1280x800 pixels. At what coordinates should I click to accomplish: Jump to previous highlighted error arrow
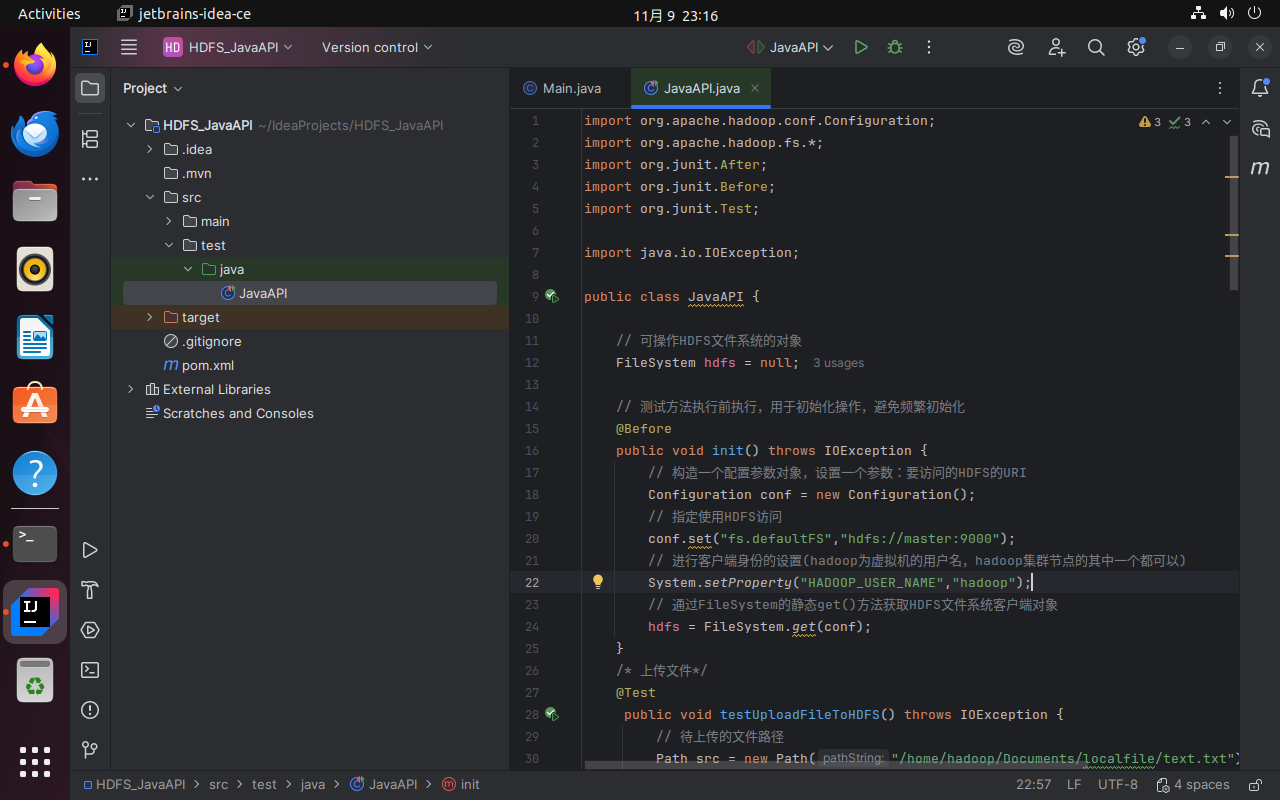point(1205,122)
